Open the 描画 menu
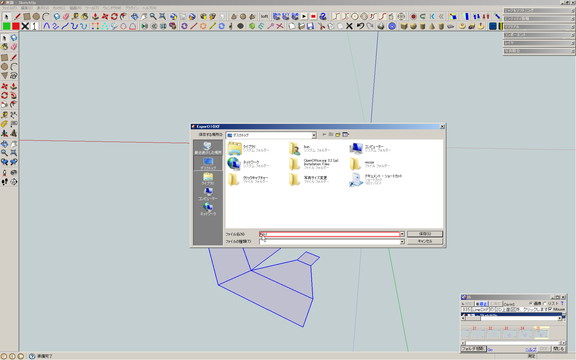Image resolution: width=576 pixels, height=360 pixels. click(76, 8)
